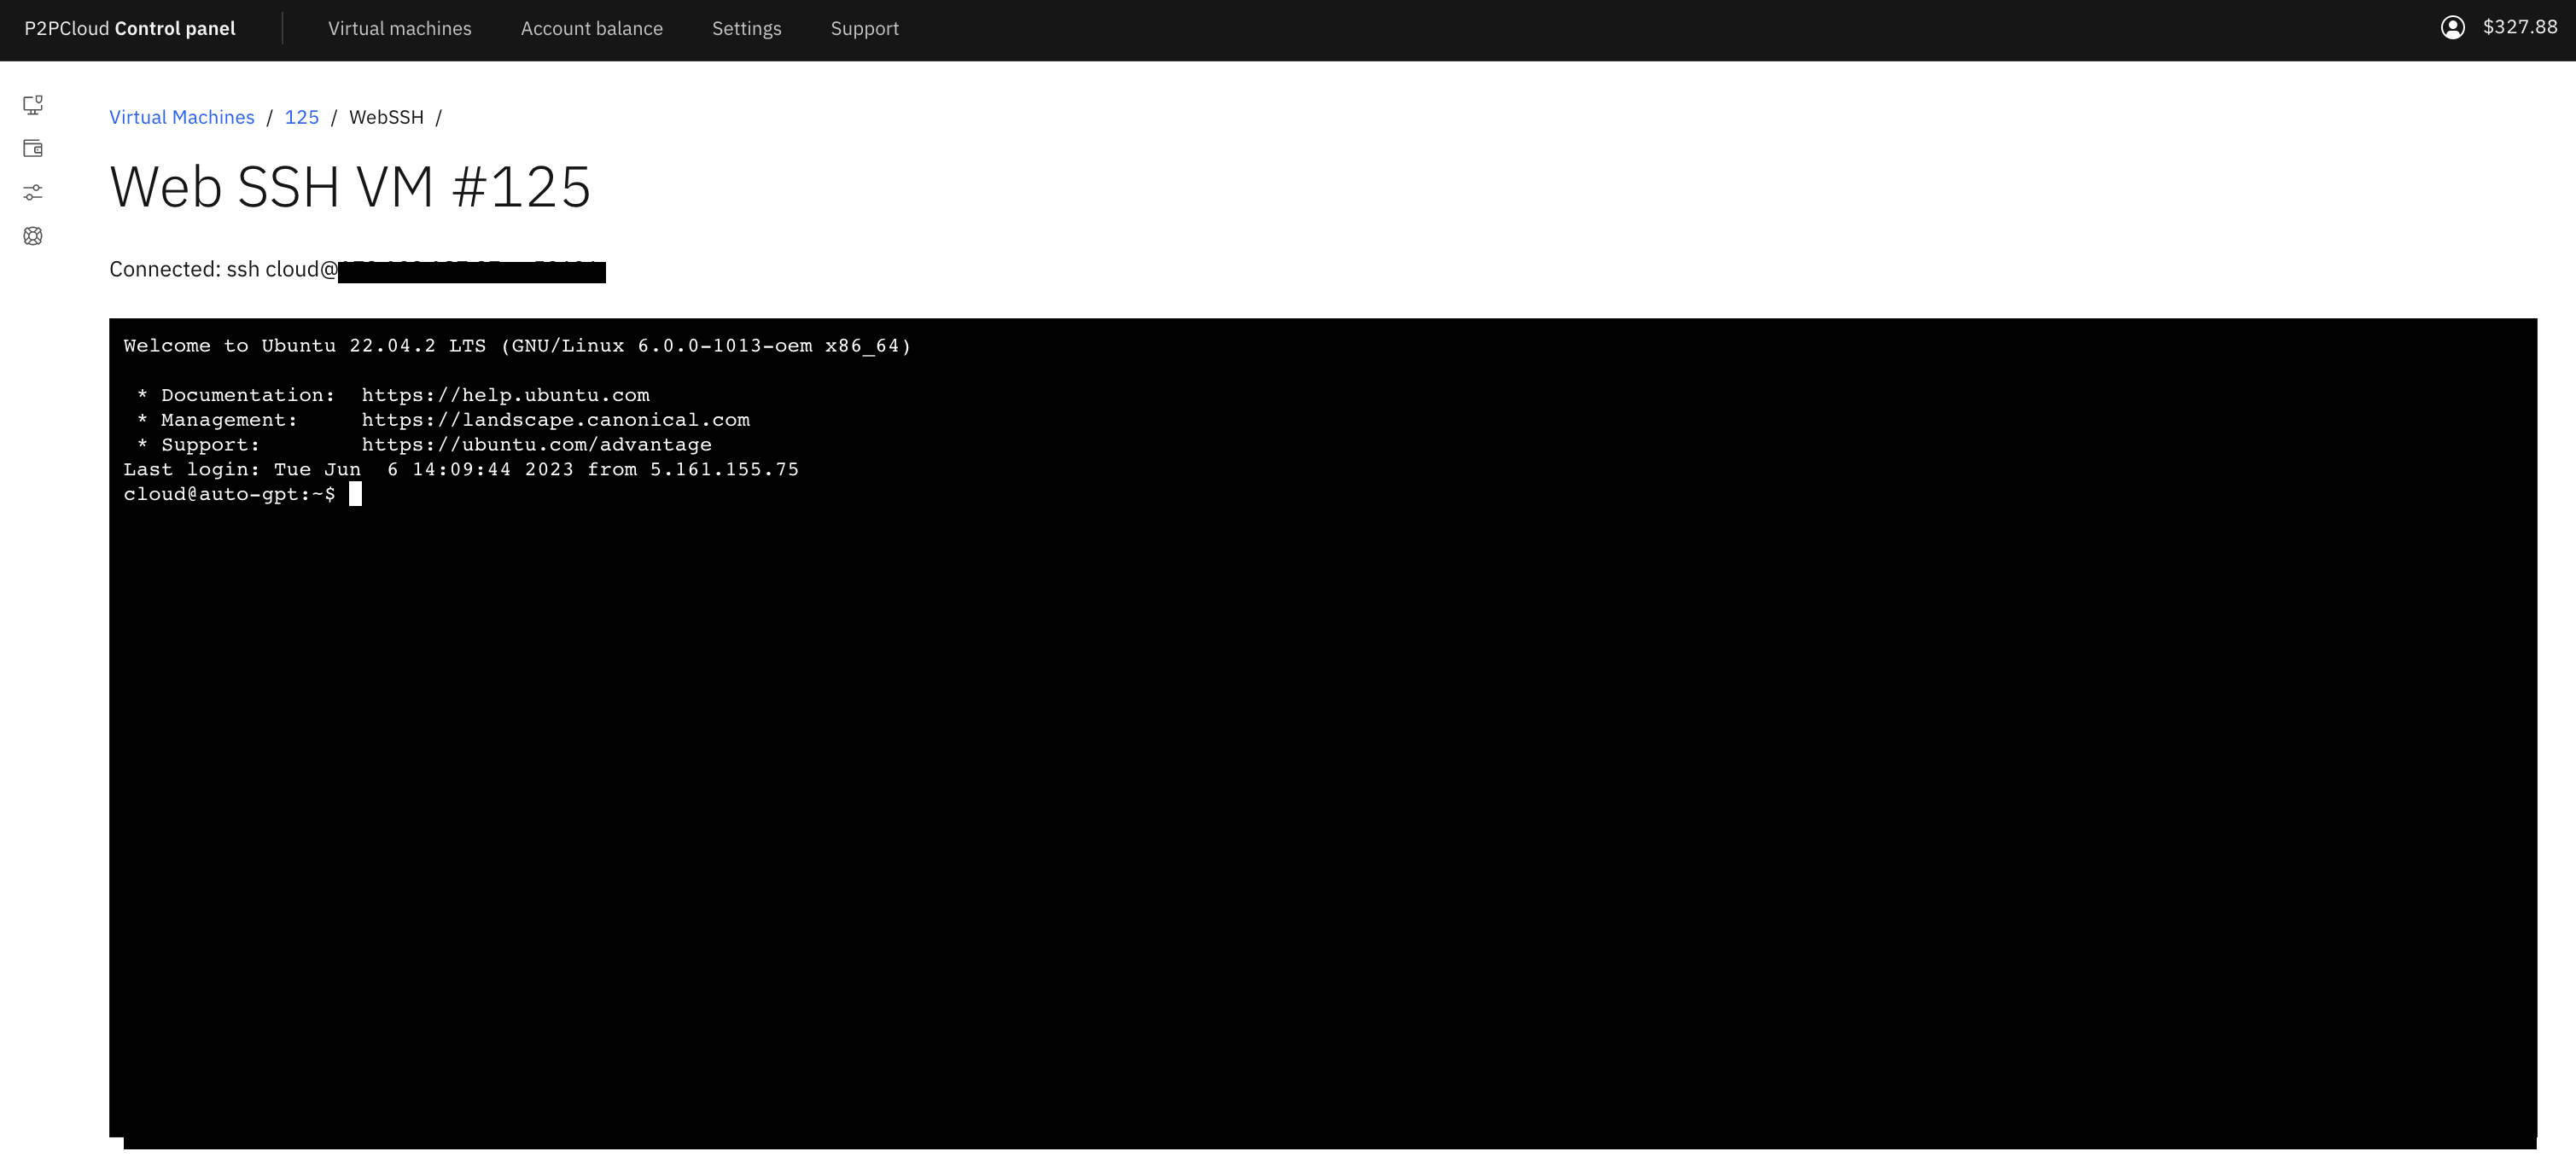Click the Virtual Machines breadcrumb link
Viewport: 2576px width, 1163px height.
coord(182,117)
